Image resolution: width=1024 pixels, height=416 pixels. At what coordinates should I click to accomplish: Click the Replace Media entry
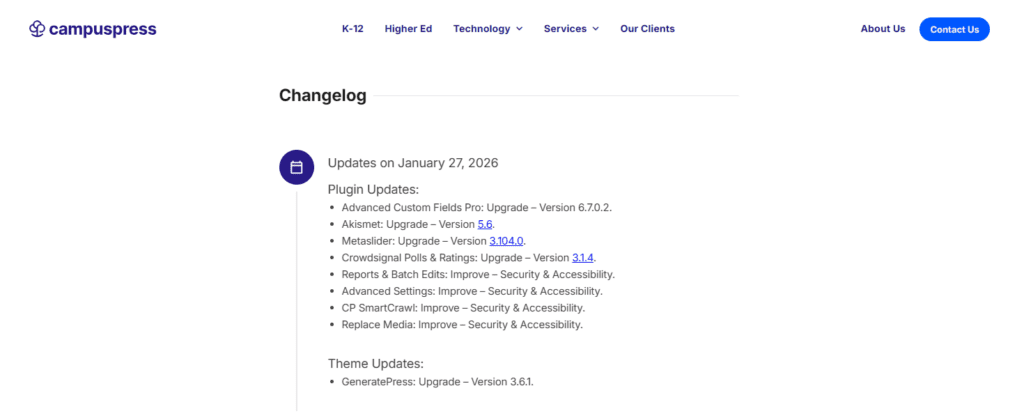coord(462,324)
